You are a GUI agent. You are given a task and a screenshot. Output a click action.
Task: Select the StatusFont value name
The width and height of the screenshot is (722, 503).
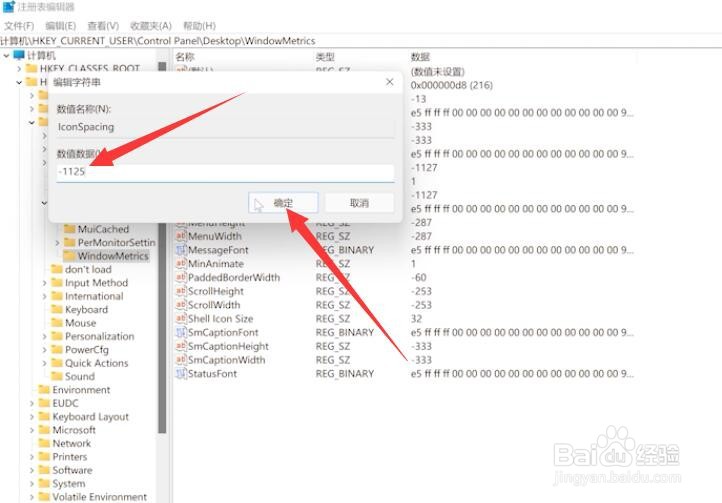coord(212,374)
